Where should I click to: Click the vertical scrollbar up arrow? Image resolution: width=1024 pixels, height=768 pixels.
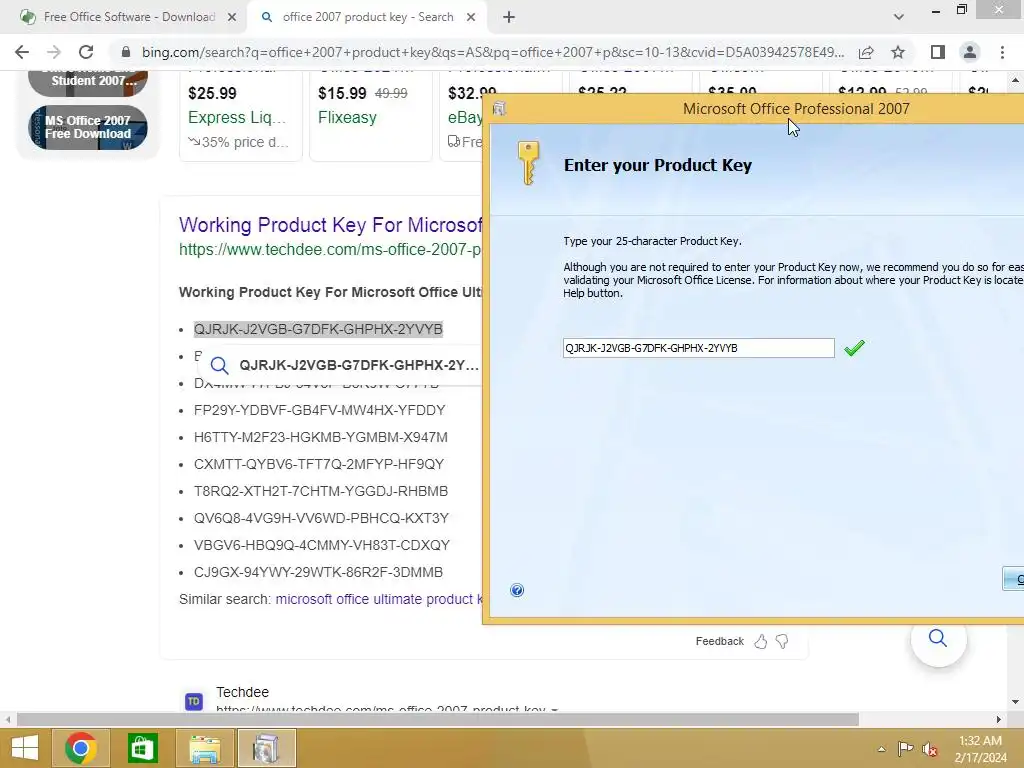[x=1015, y=80]
